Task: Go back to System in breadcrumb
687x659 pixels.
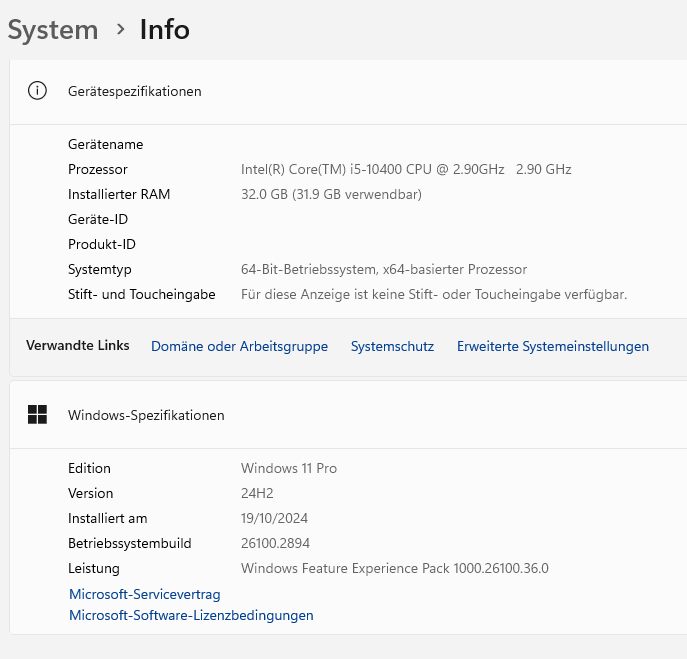Action: [53, 30]
